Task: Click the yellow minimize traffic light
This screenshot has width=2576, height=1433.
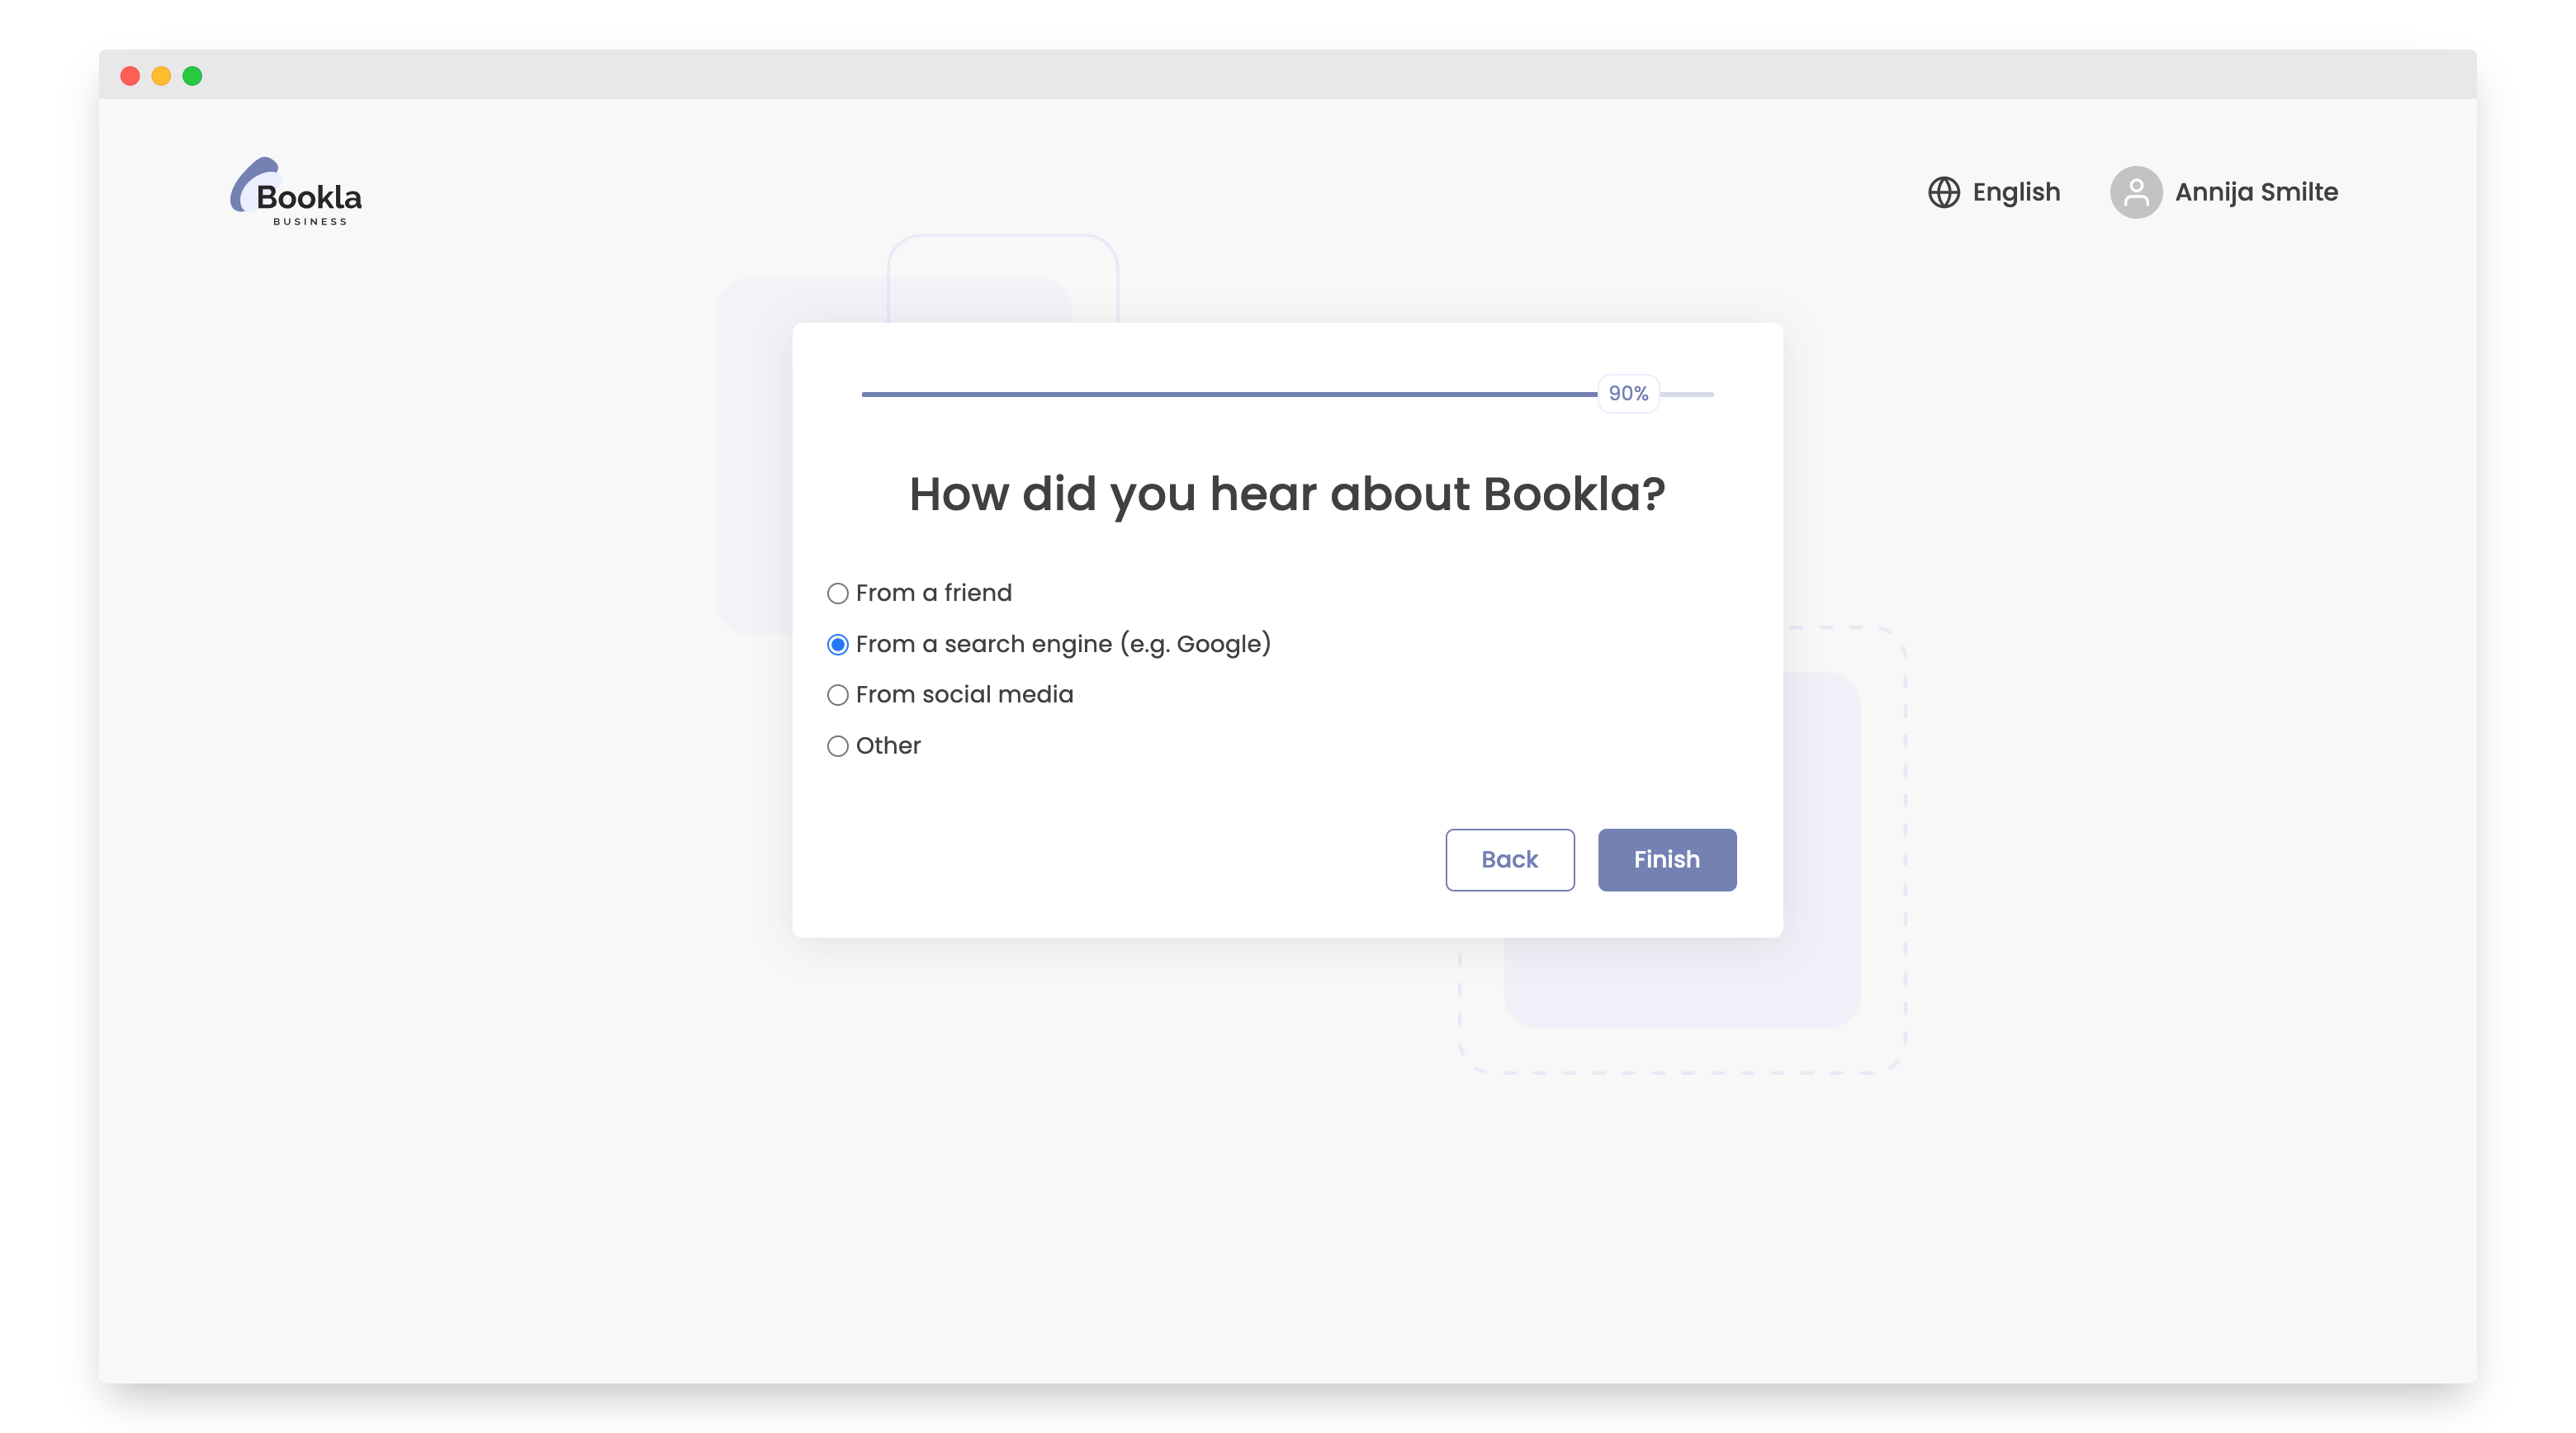Action: [161, 75]
